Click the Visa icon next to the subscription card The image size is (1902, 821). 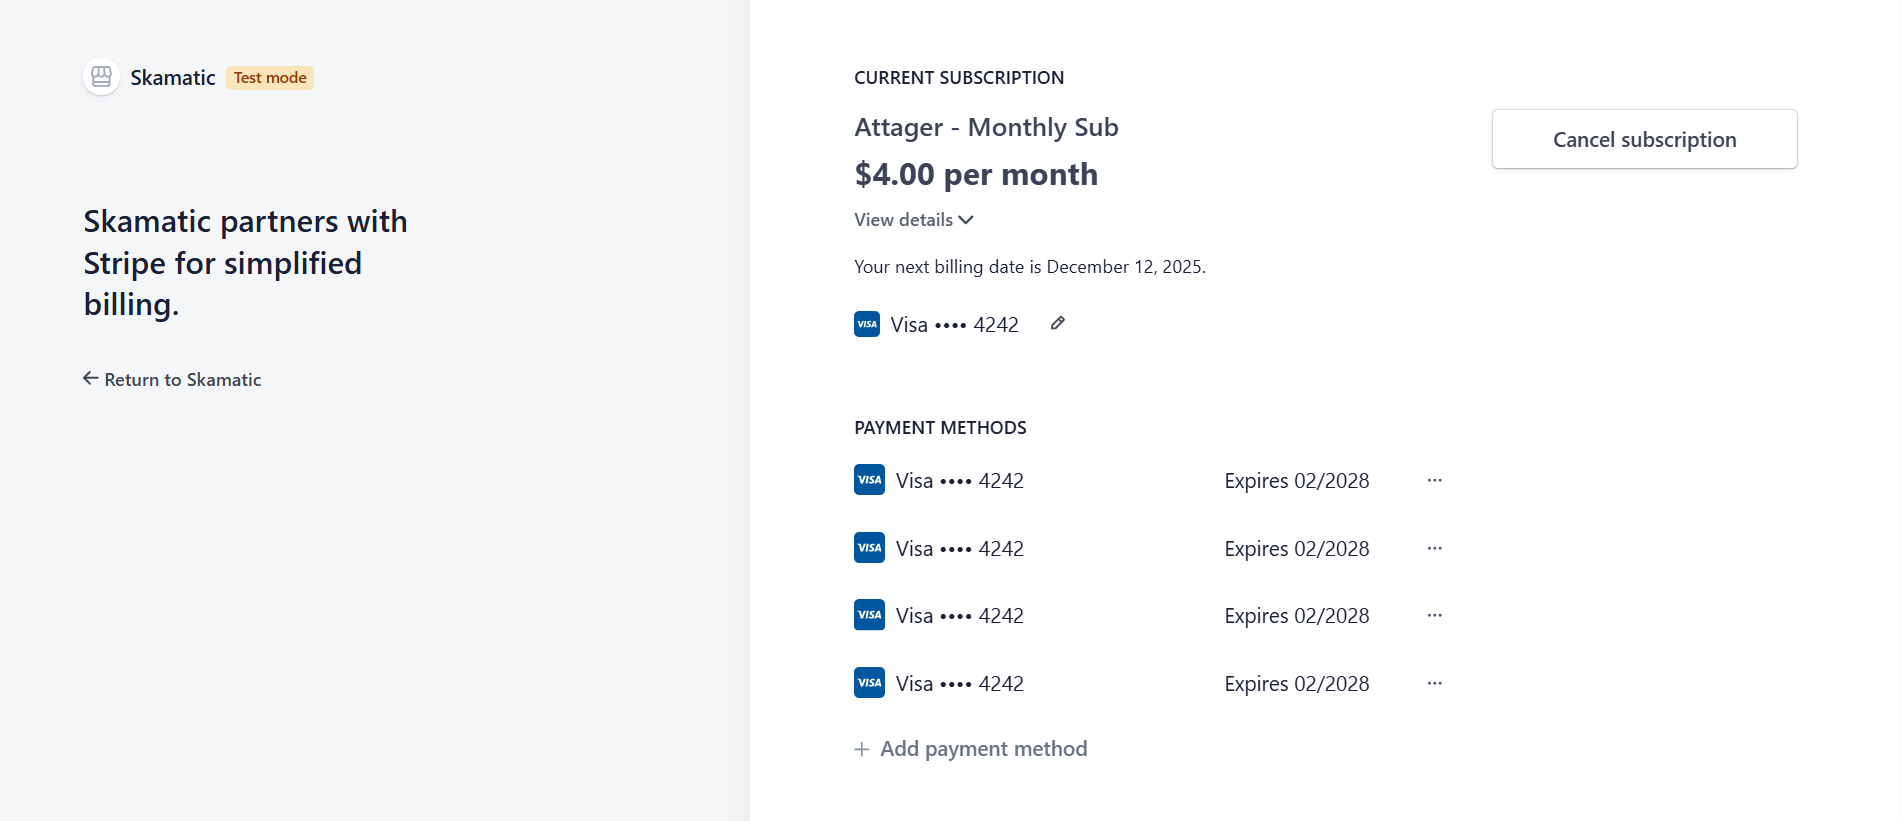(x=866, y=323)
